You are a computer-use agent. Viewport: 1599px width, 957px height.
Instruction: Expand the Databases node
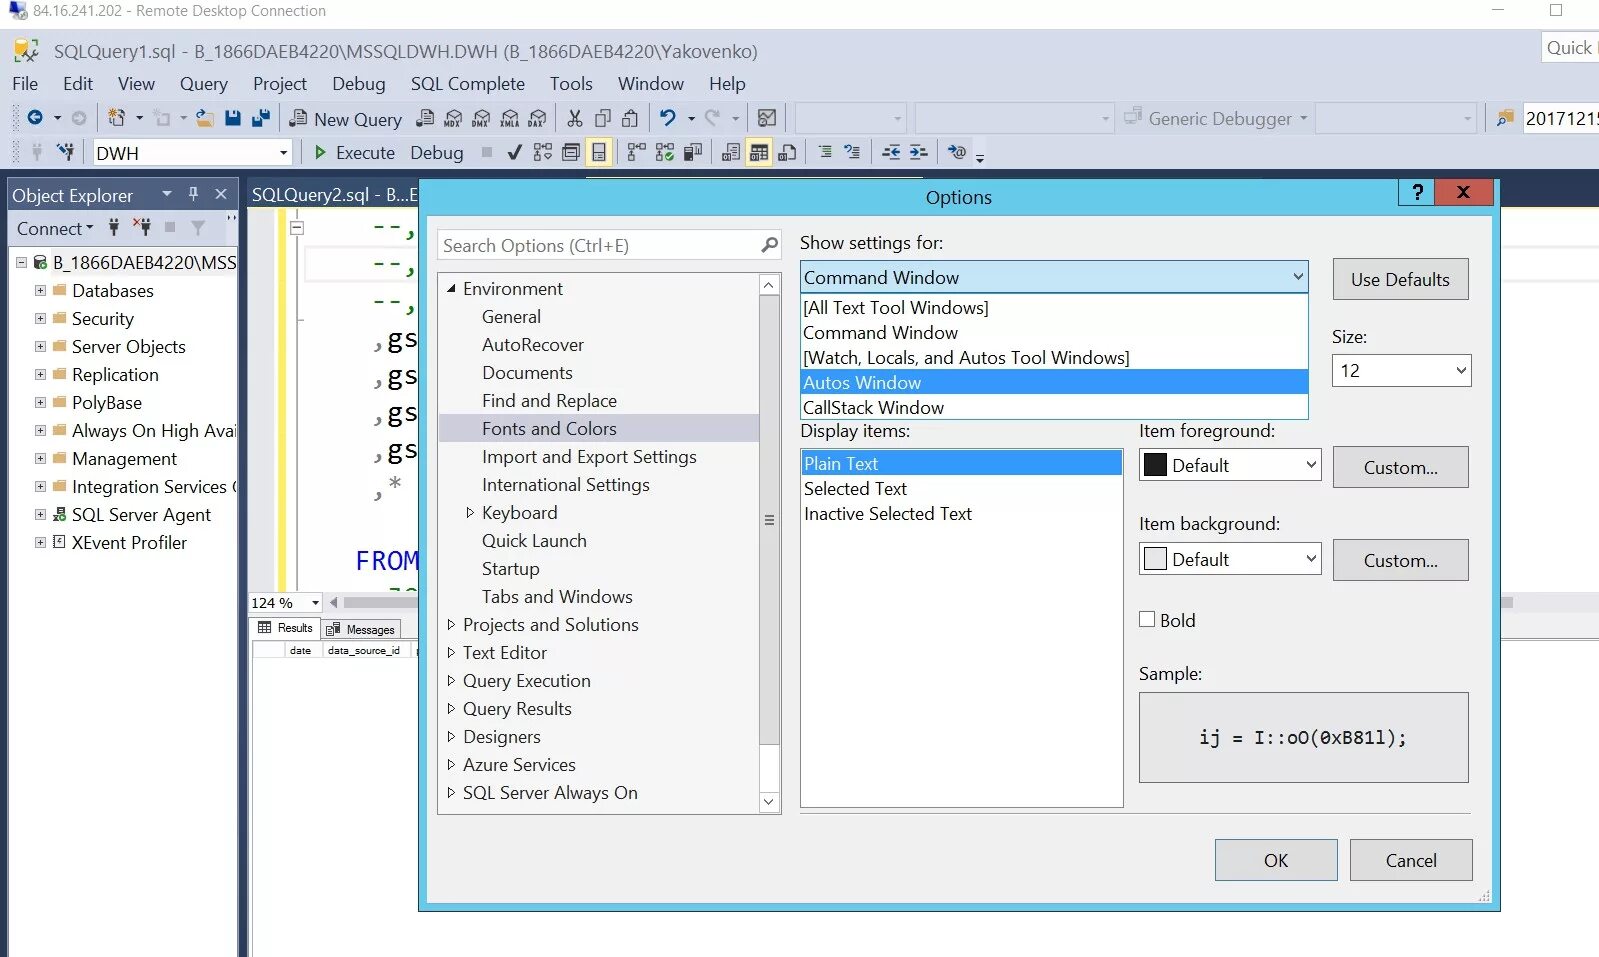40,291
